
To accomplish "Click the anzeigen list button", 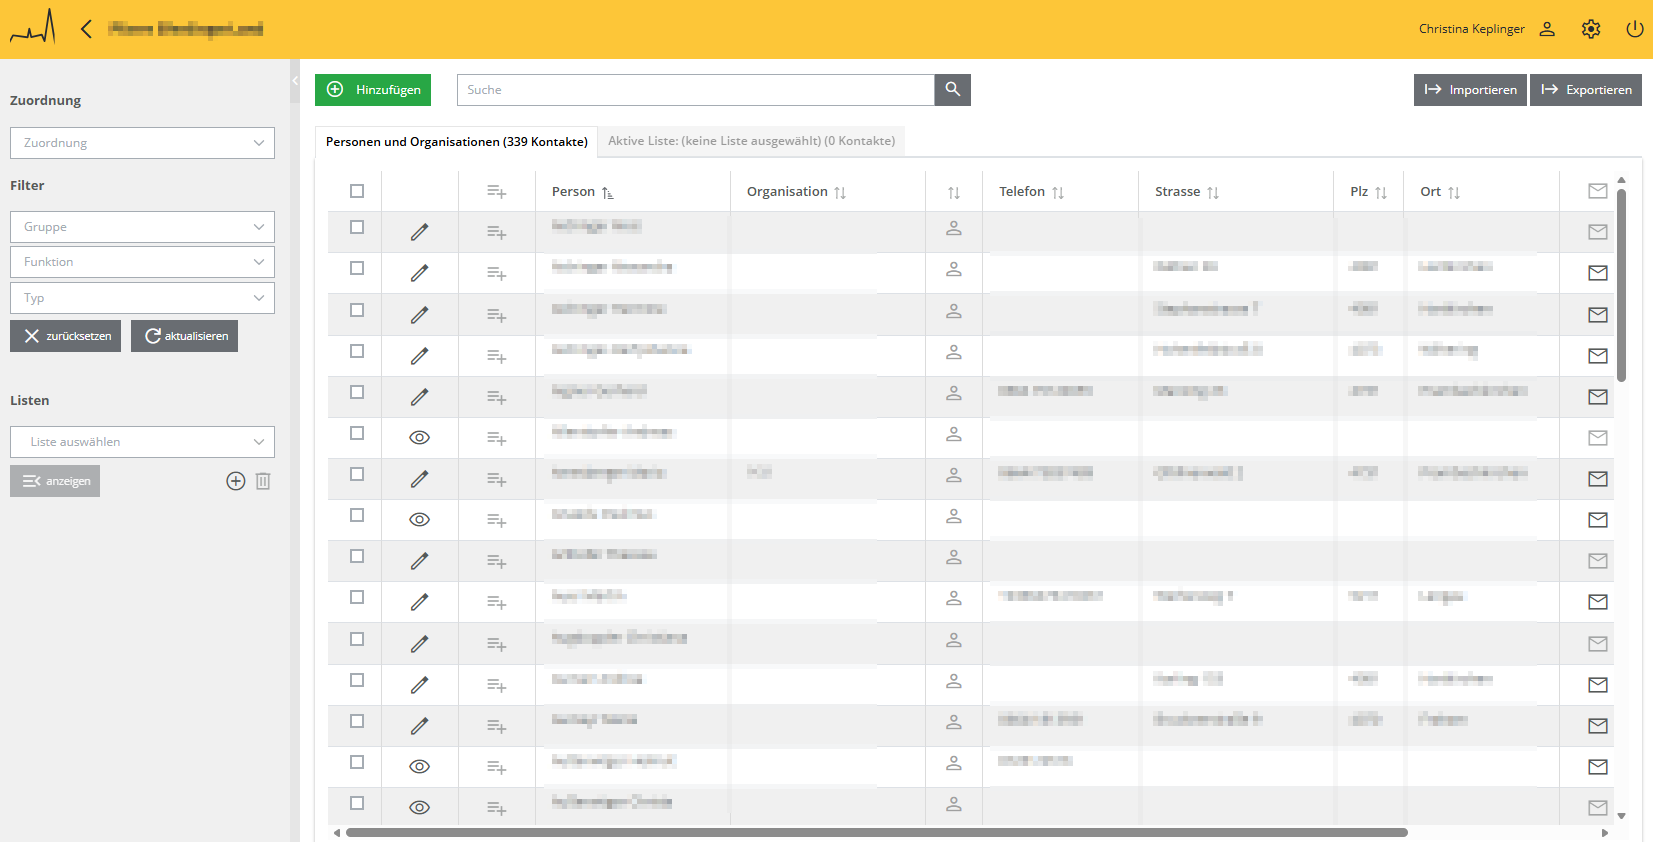I will [55, 481].
